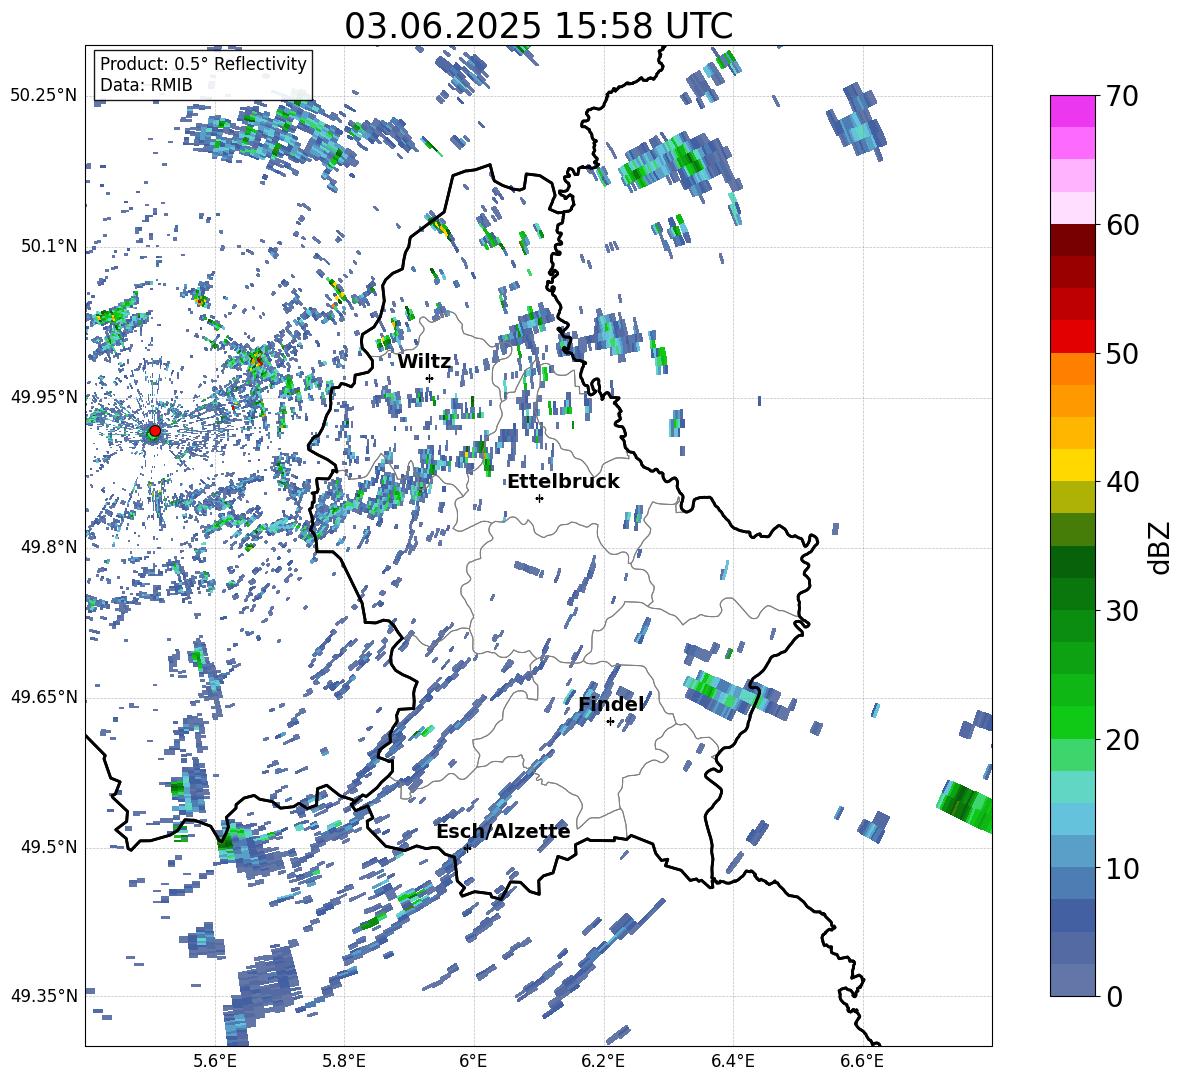Click the 6.2°E longitude label

pyautogui.click(x=603, y=1061)
